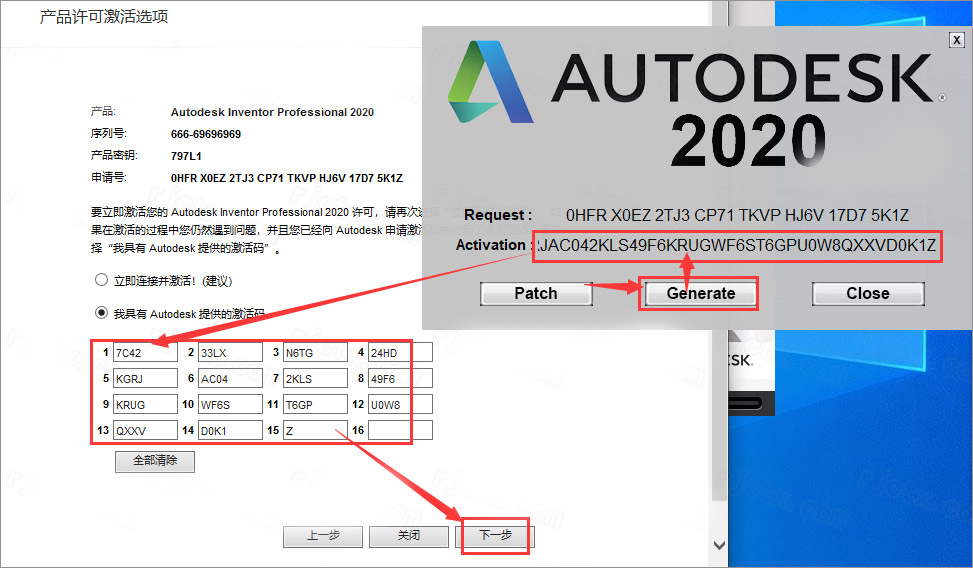The image size is (973, 568).
Task: Click activation code field 3 containing N6TG
Action: (315, 353)
